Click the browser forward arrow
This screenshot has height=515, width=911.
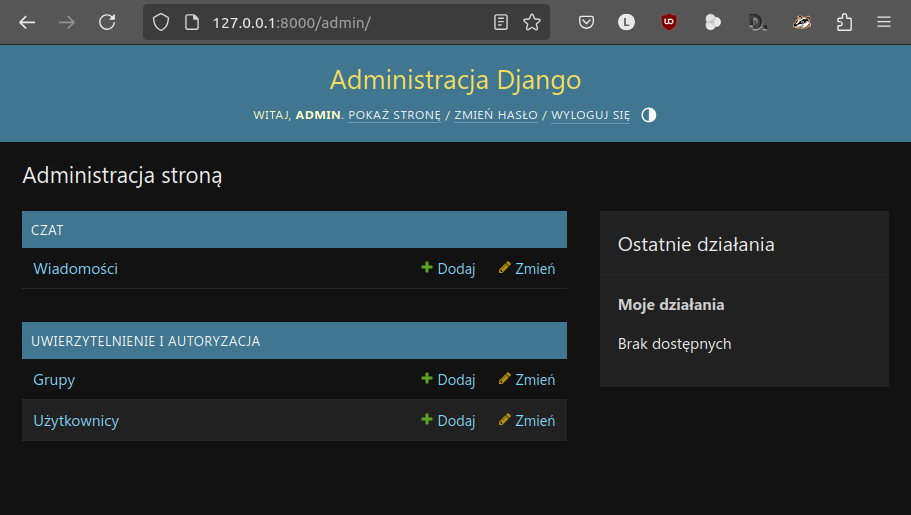click(x=67, y=23)
